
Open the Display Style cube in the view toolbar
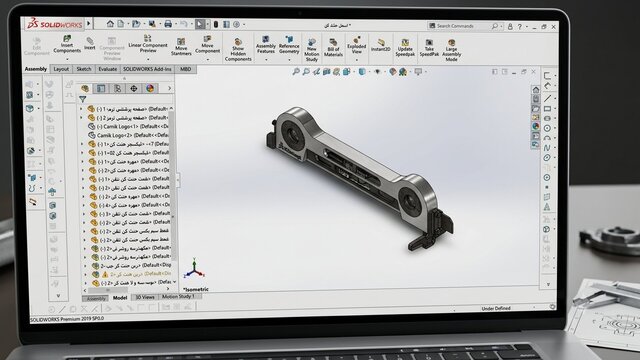click(x=362, y=72)
